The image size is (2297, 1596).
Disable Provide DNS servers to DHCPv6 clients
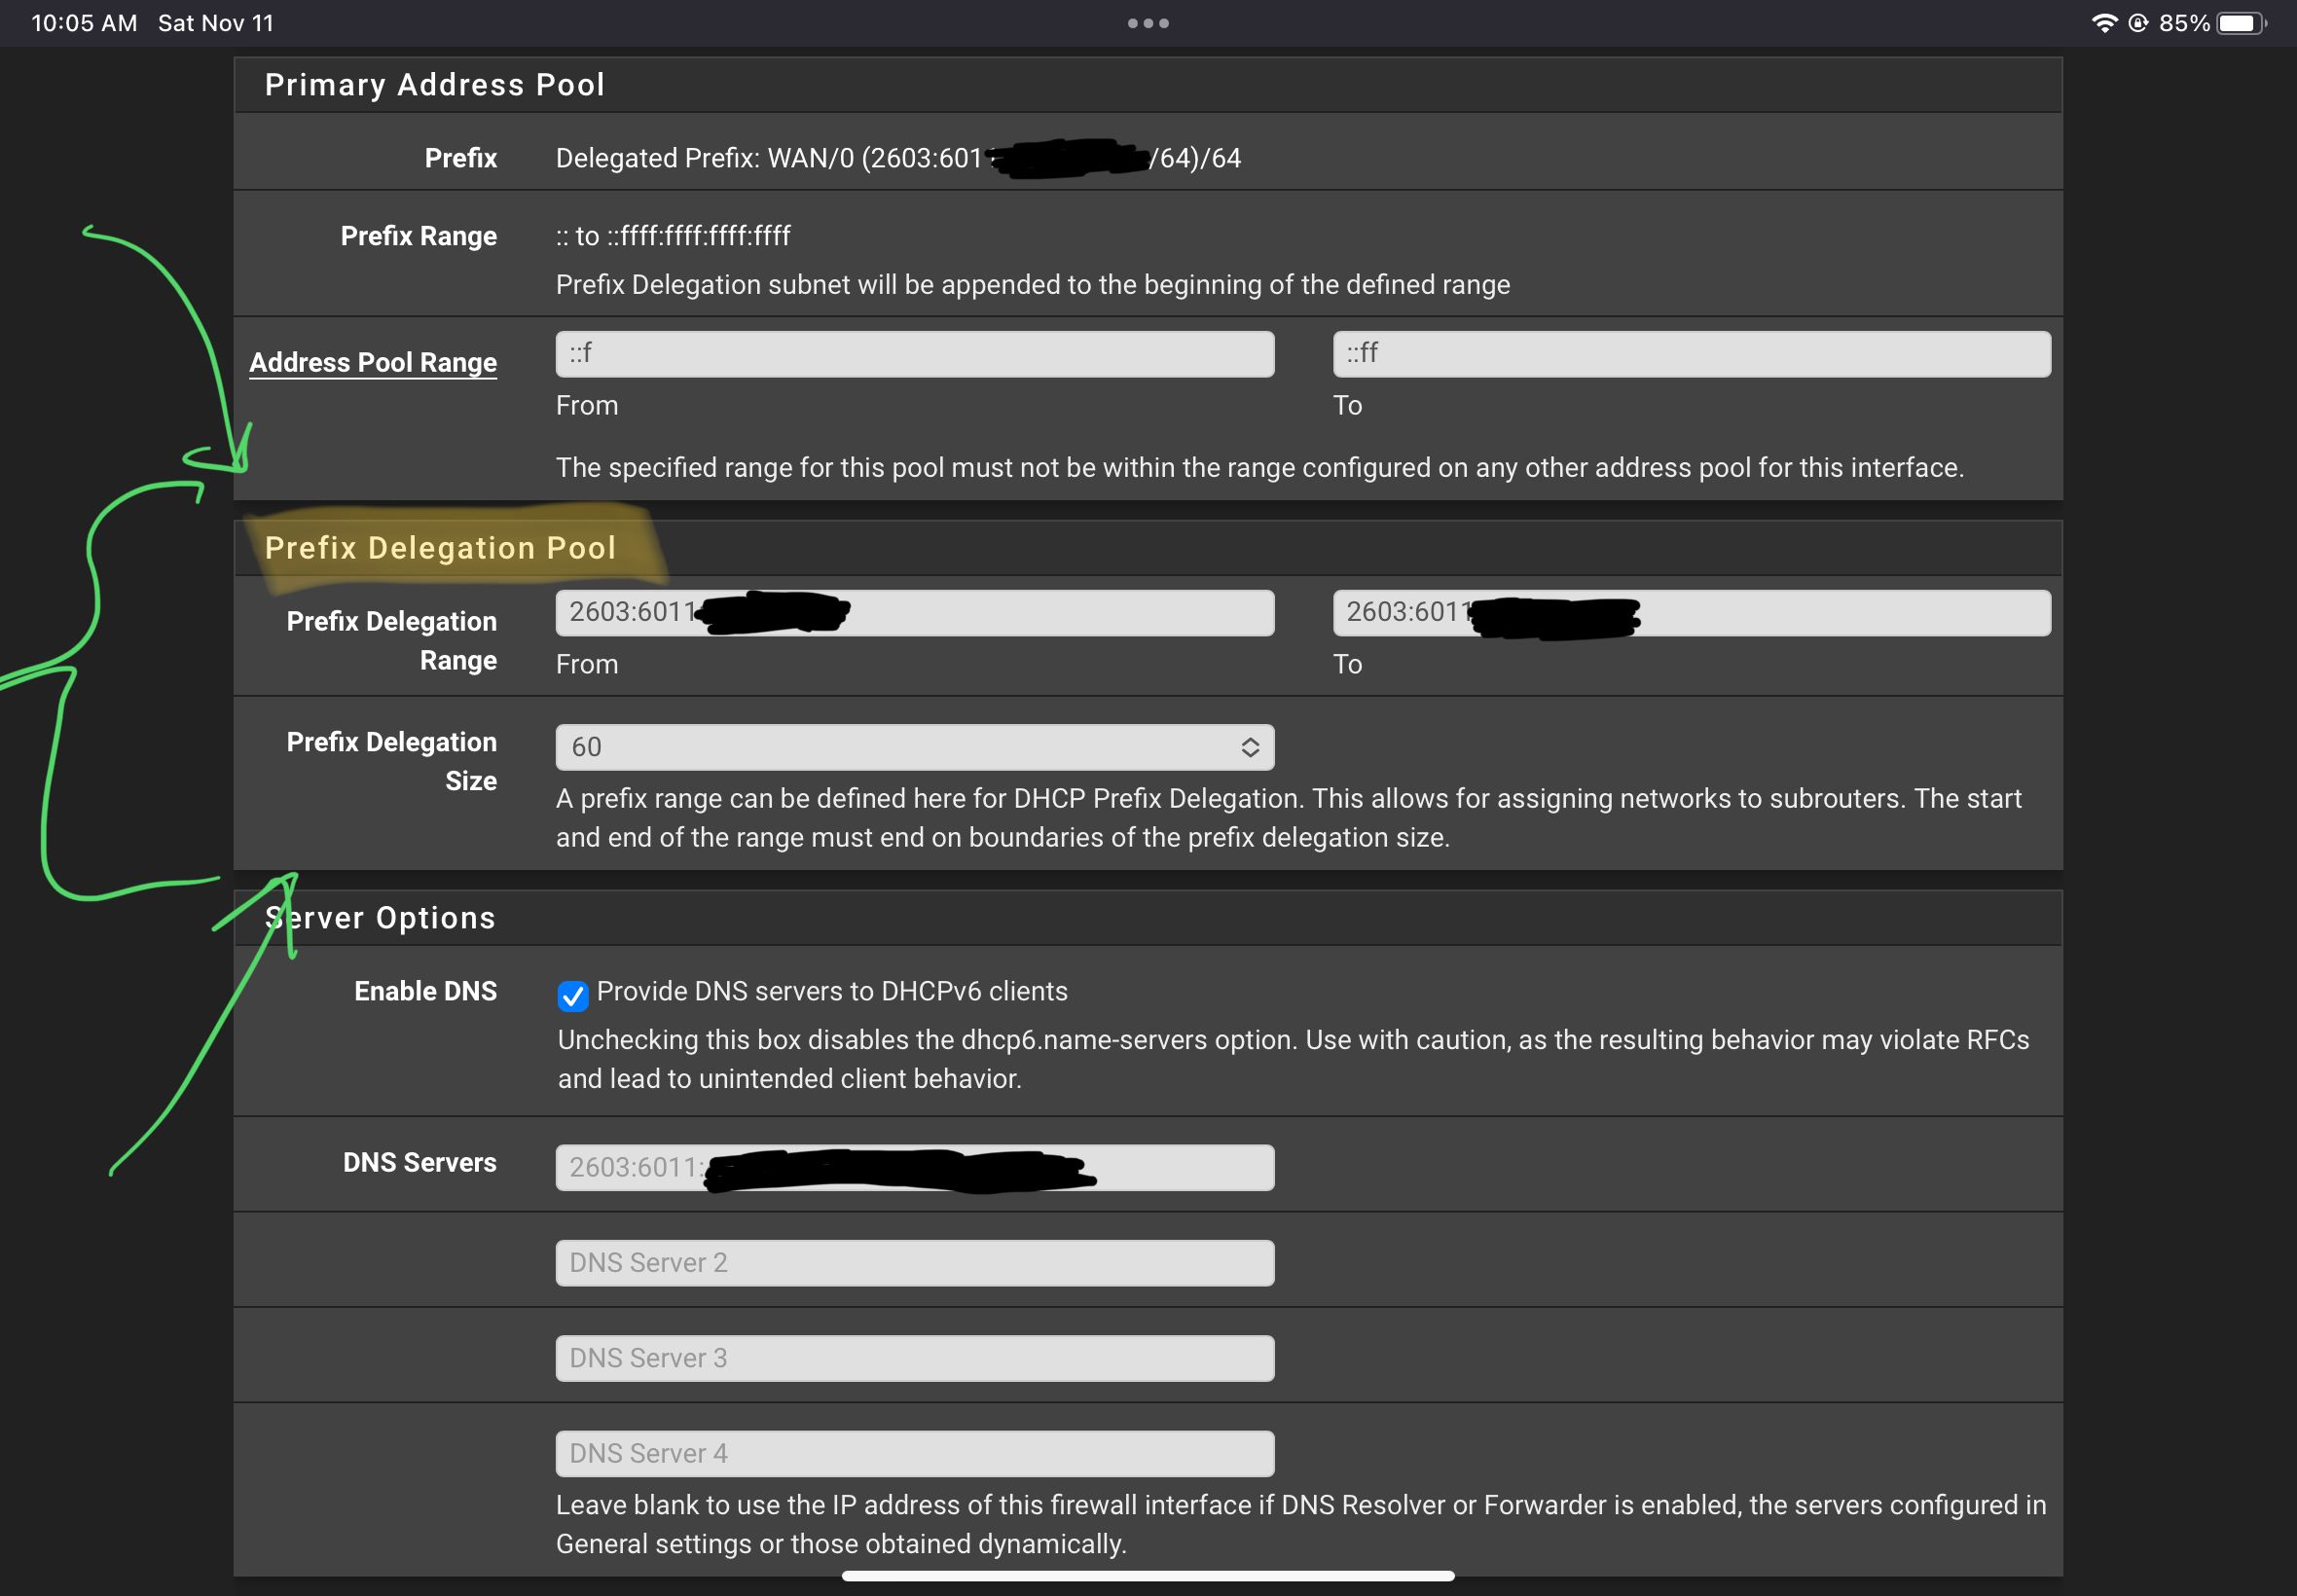point(572,995)
